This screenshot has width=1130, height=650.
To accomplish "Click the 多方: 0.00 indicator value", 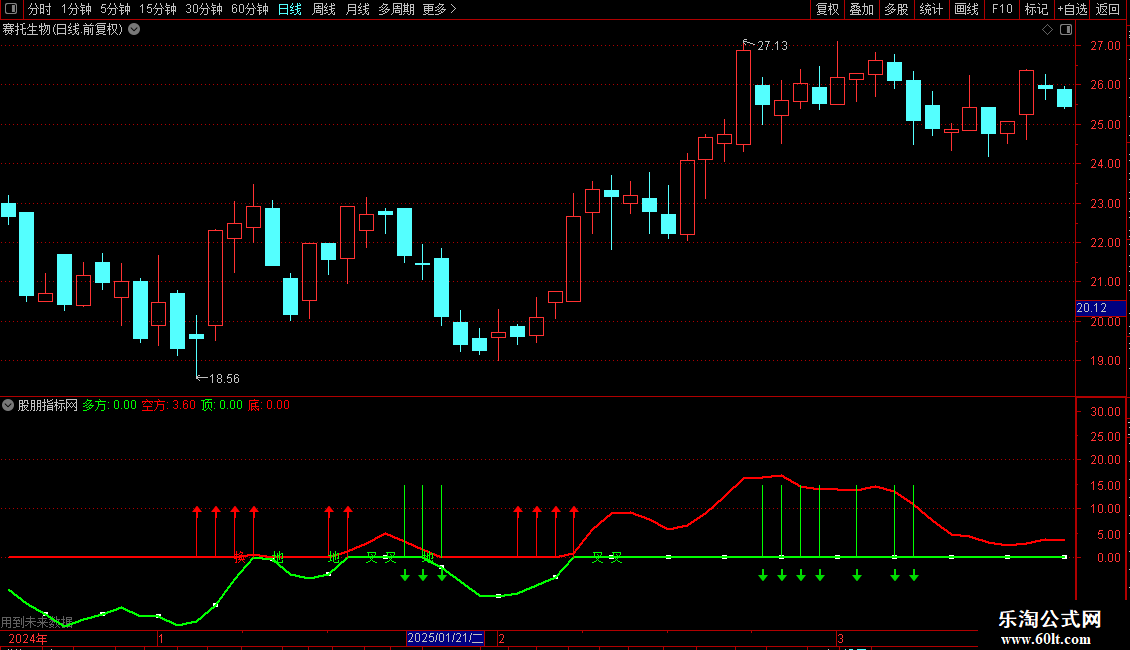I will (x=110, y=405).
